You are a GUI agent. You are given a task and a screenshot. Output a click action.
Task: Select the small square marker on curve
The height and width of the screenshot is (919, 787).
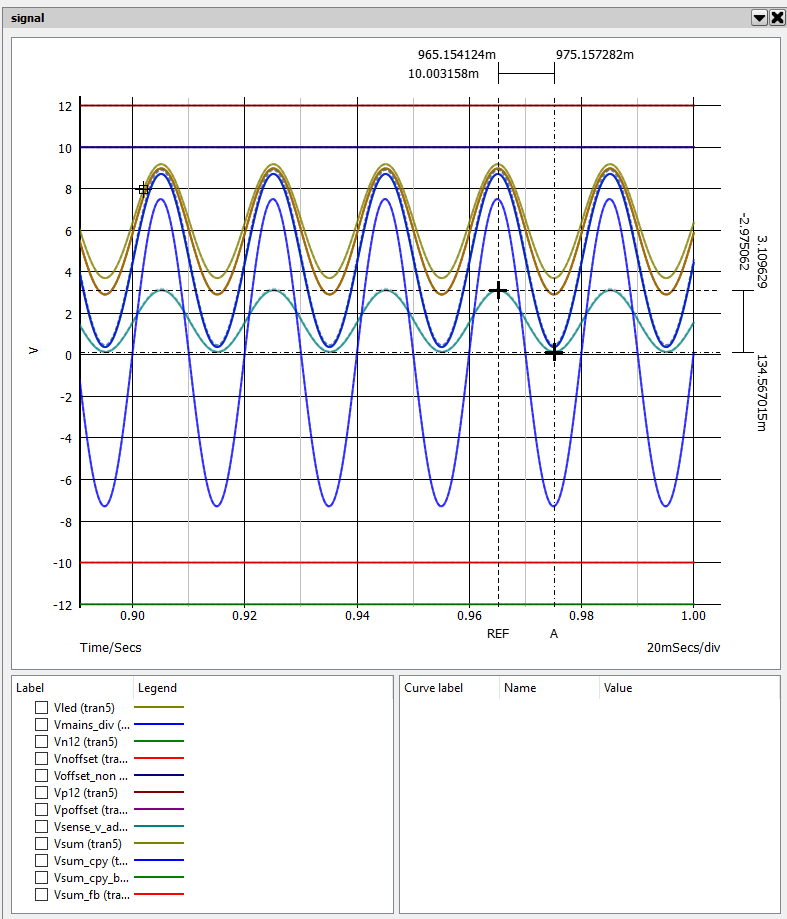pos(143,189)
